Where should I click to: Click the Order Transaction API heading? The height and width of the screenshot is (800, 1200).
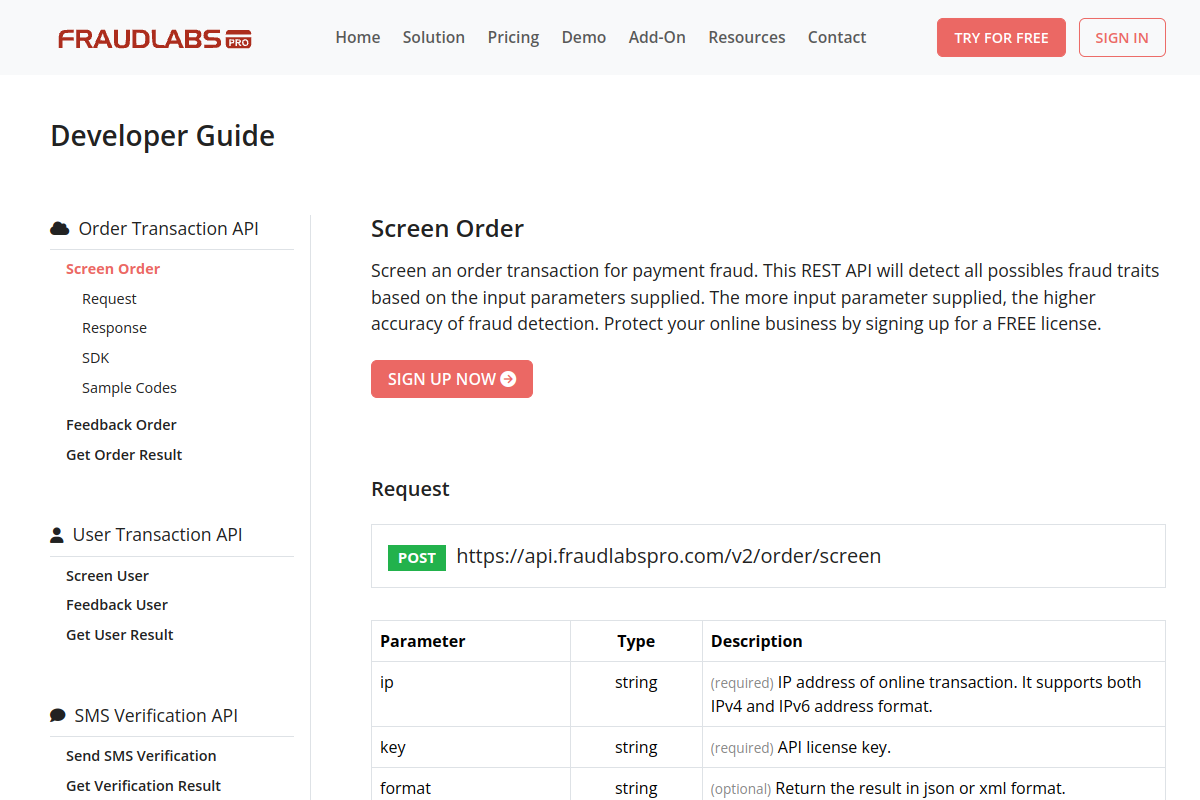[169, 229]
